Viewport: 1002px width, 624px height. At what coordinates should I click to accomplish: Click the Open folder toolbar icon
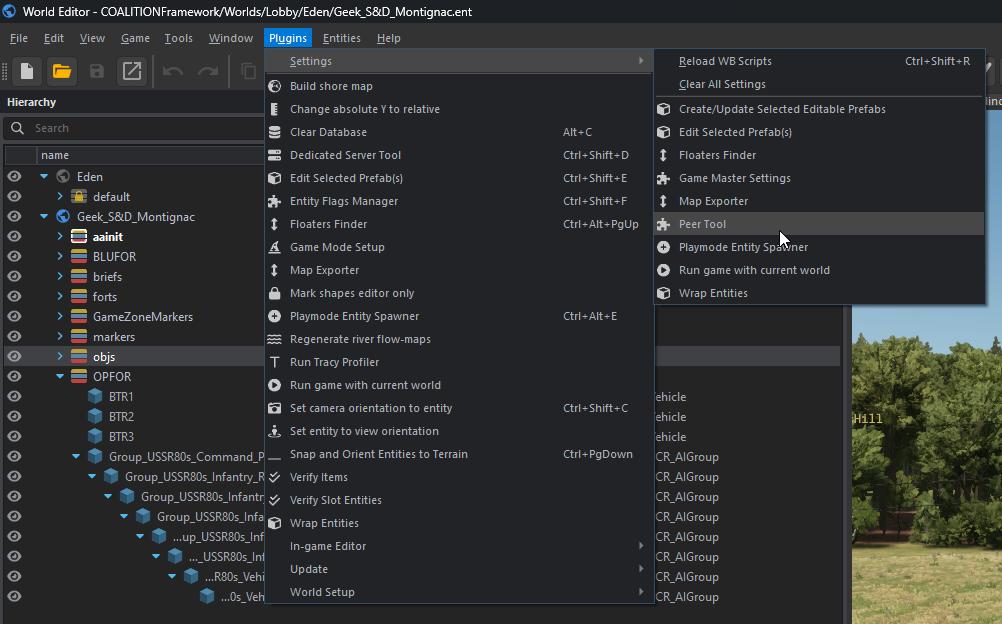pyautogui.click(x=61, y=71)
